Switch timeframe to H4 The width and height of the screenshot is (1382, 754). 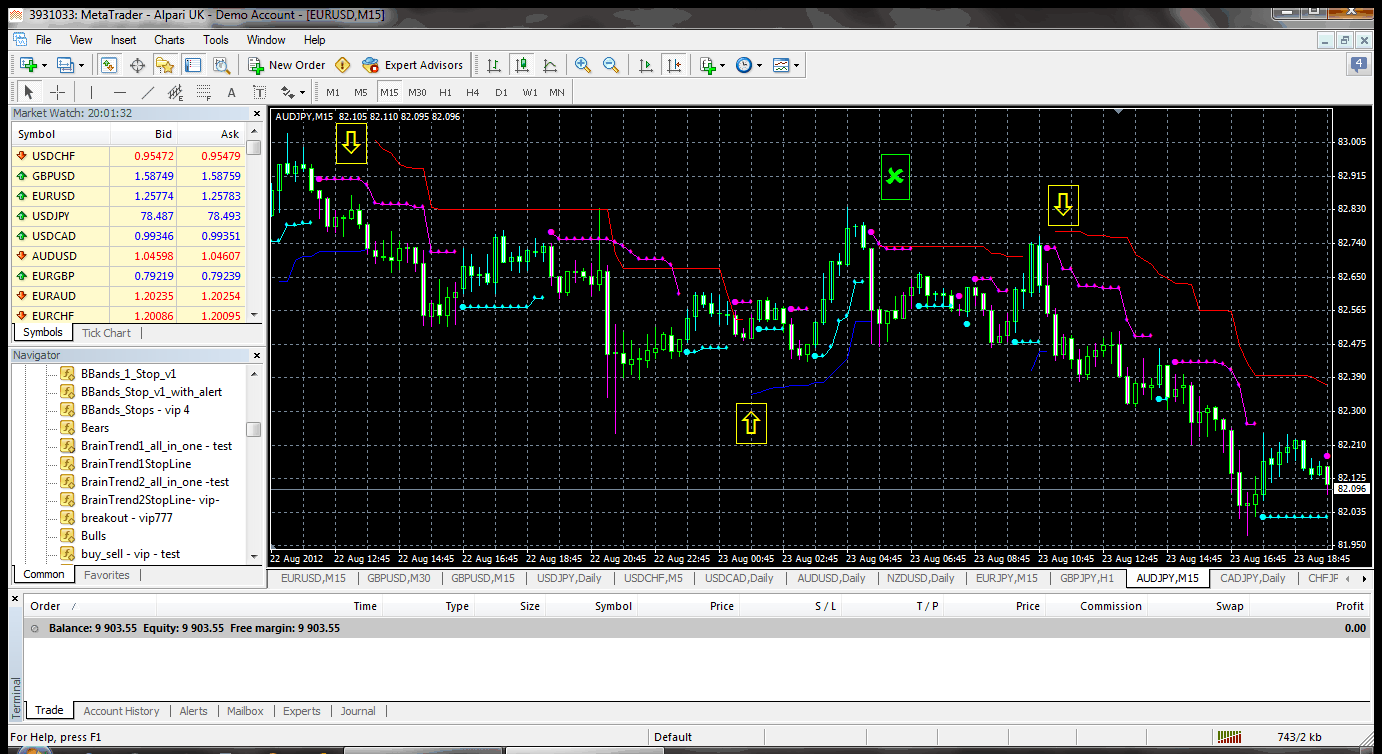click(x=473, y=92)
